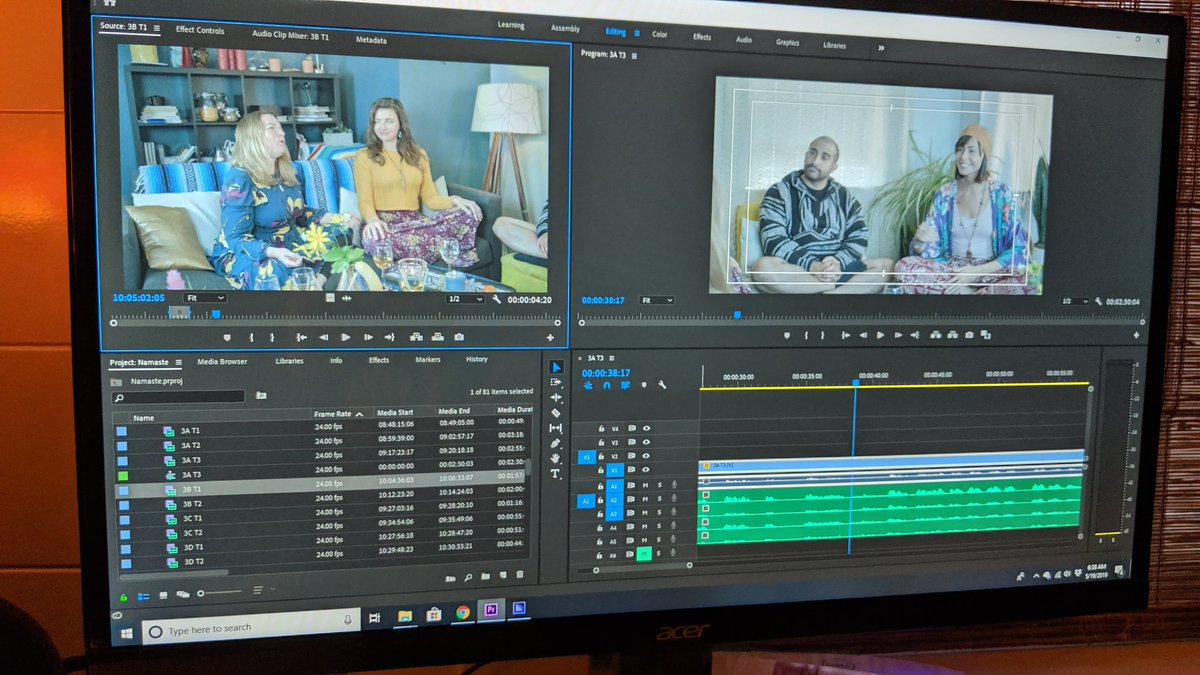1200x675 pixels.
Task: Open File Explorer from taskbar
Action: [404, 616]
